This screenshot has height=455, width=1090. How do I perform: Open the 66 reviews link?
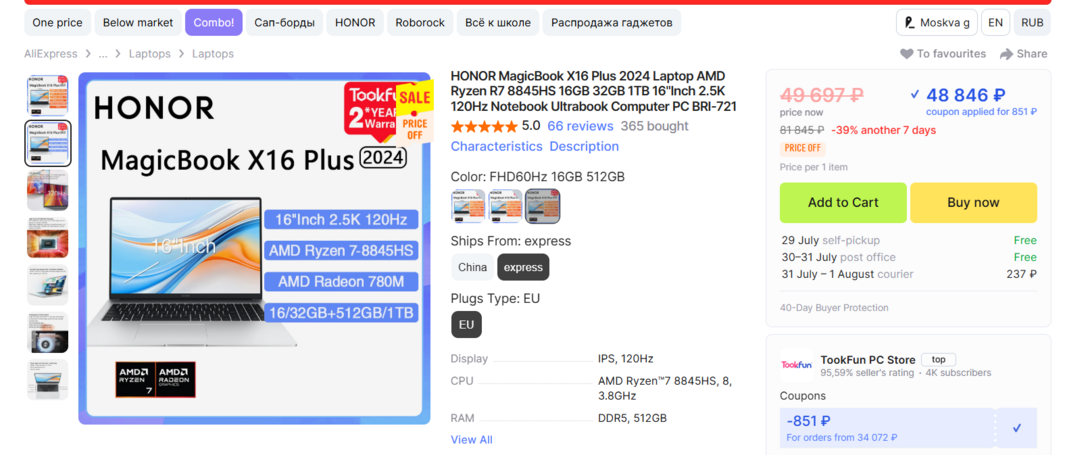pos(580,126)
